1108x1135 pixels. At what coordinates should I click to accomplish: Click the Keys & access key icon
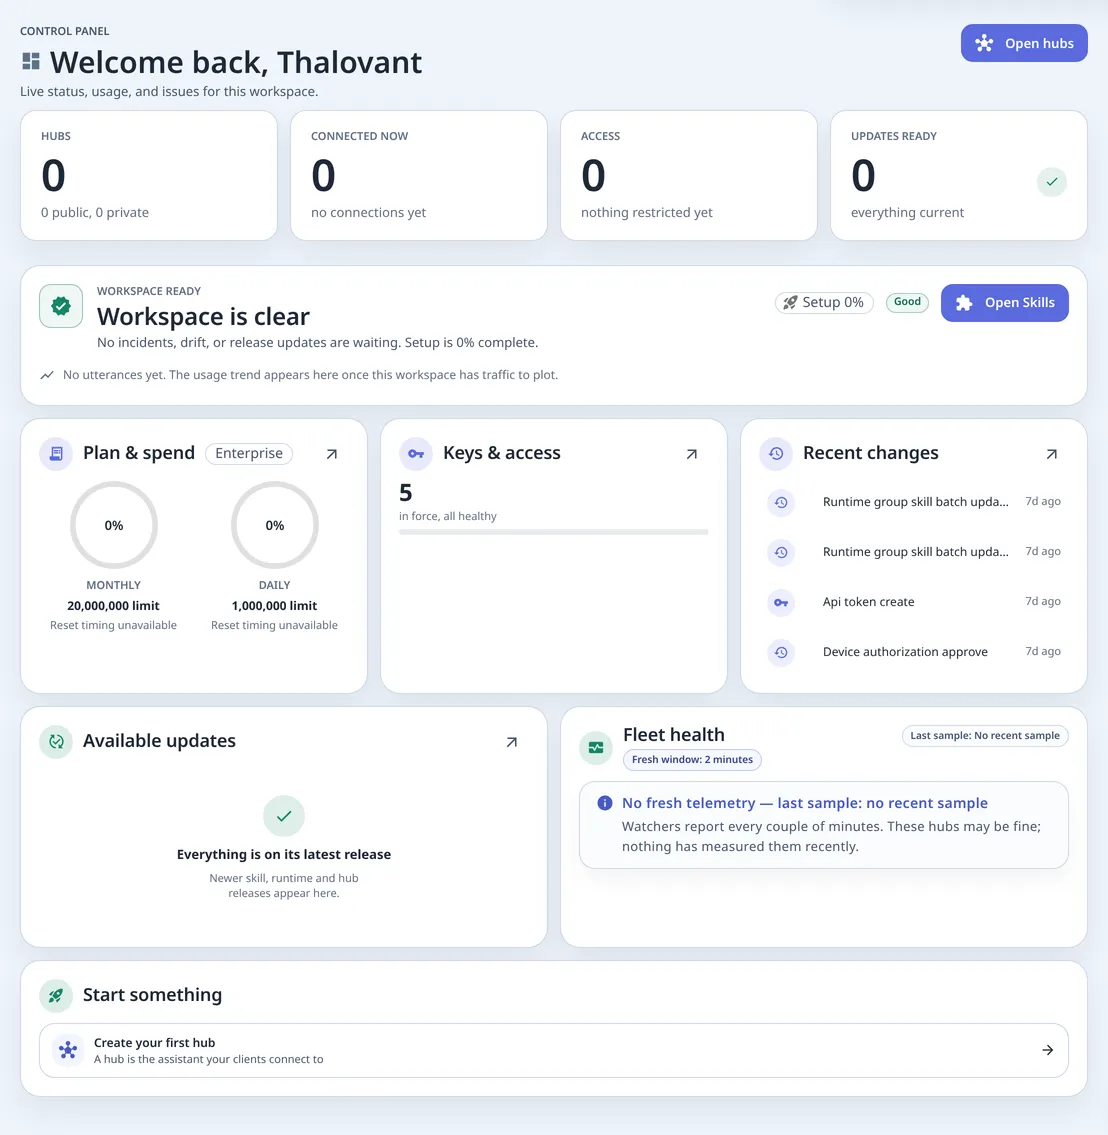tap(415, 454)
